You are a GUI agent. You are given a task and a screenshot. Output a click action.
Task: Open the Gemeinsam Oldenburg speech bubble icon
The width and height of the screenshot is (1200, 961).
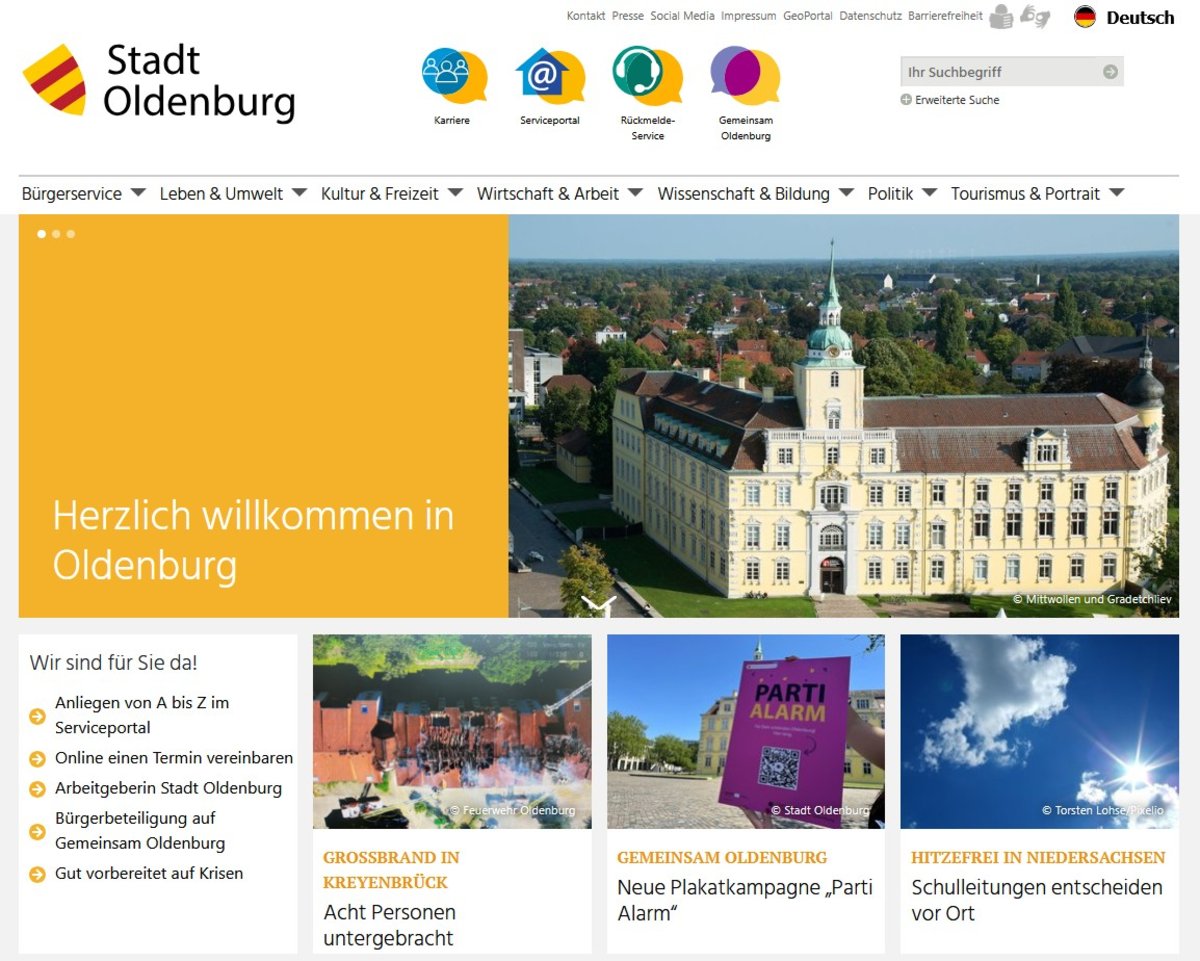pos(745,76)
